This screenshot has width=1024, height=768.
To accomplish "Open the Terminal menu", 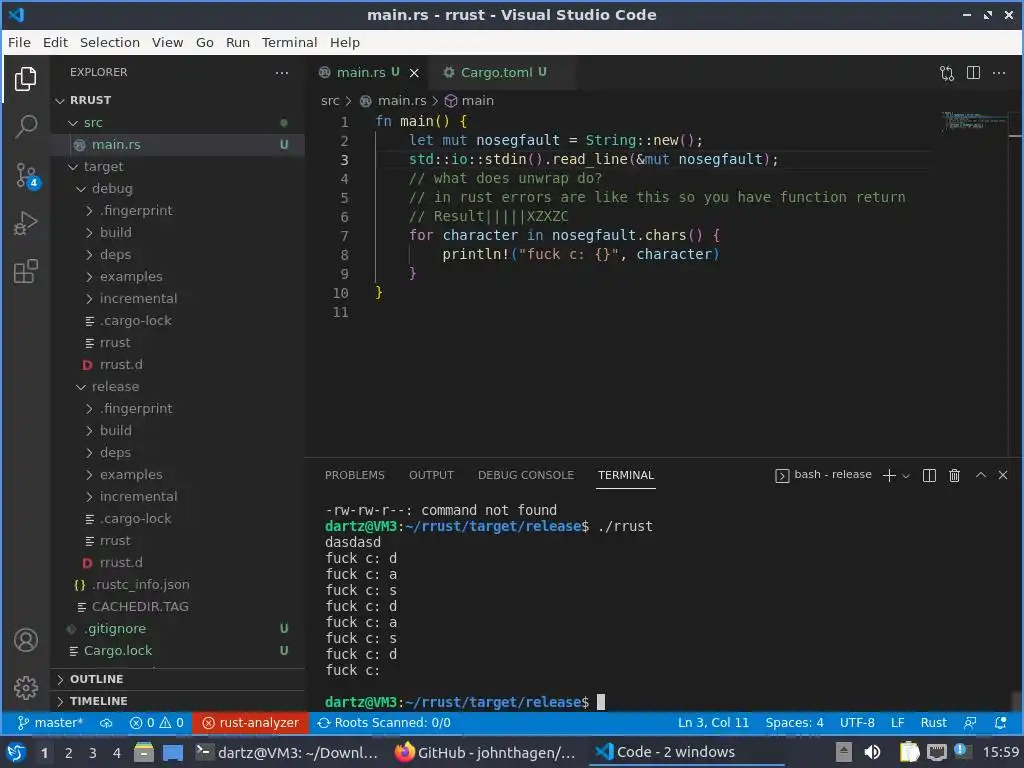I will pos(289,42).
